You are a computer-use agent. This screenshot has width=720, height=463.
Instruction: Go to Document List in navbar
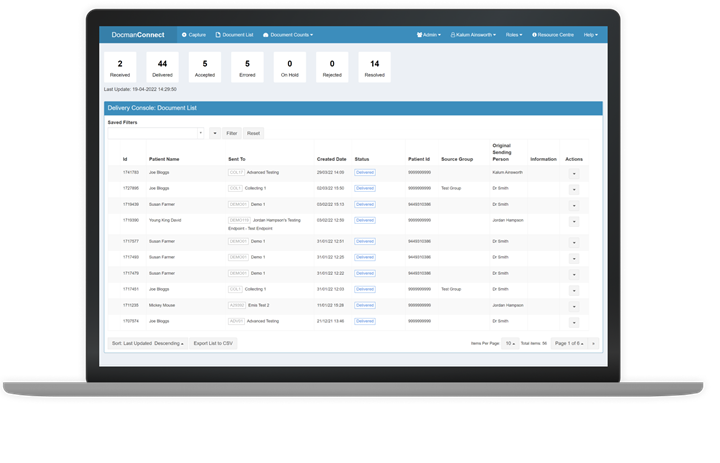coord(238,34)
